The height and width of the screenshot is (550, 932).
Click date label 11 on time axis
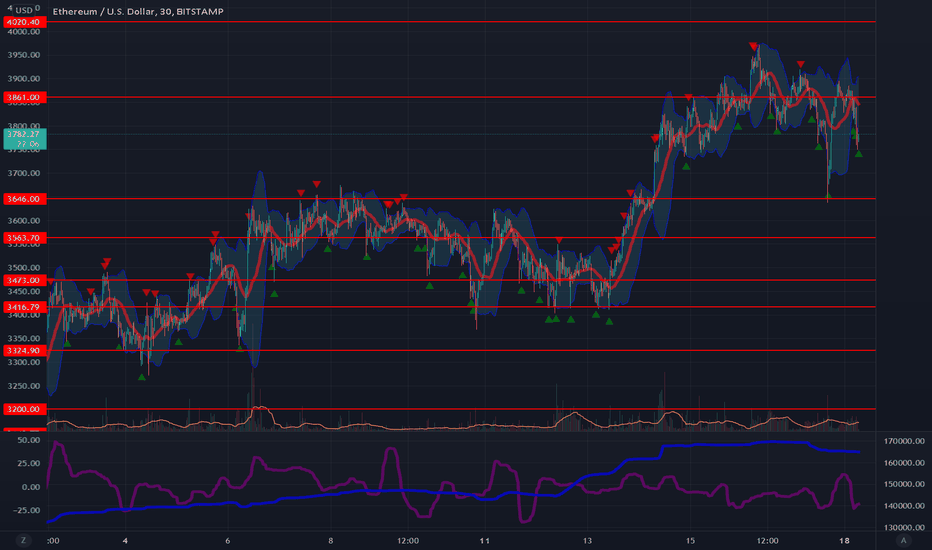[484, 540]
